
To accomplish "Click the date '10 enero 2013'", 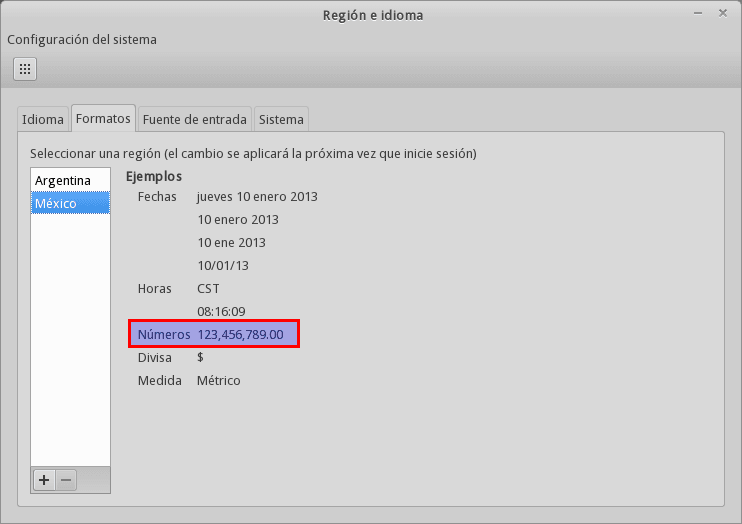I will coord(238,220).
